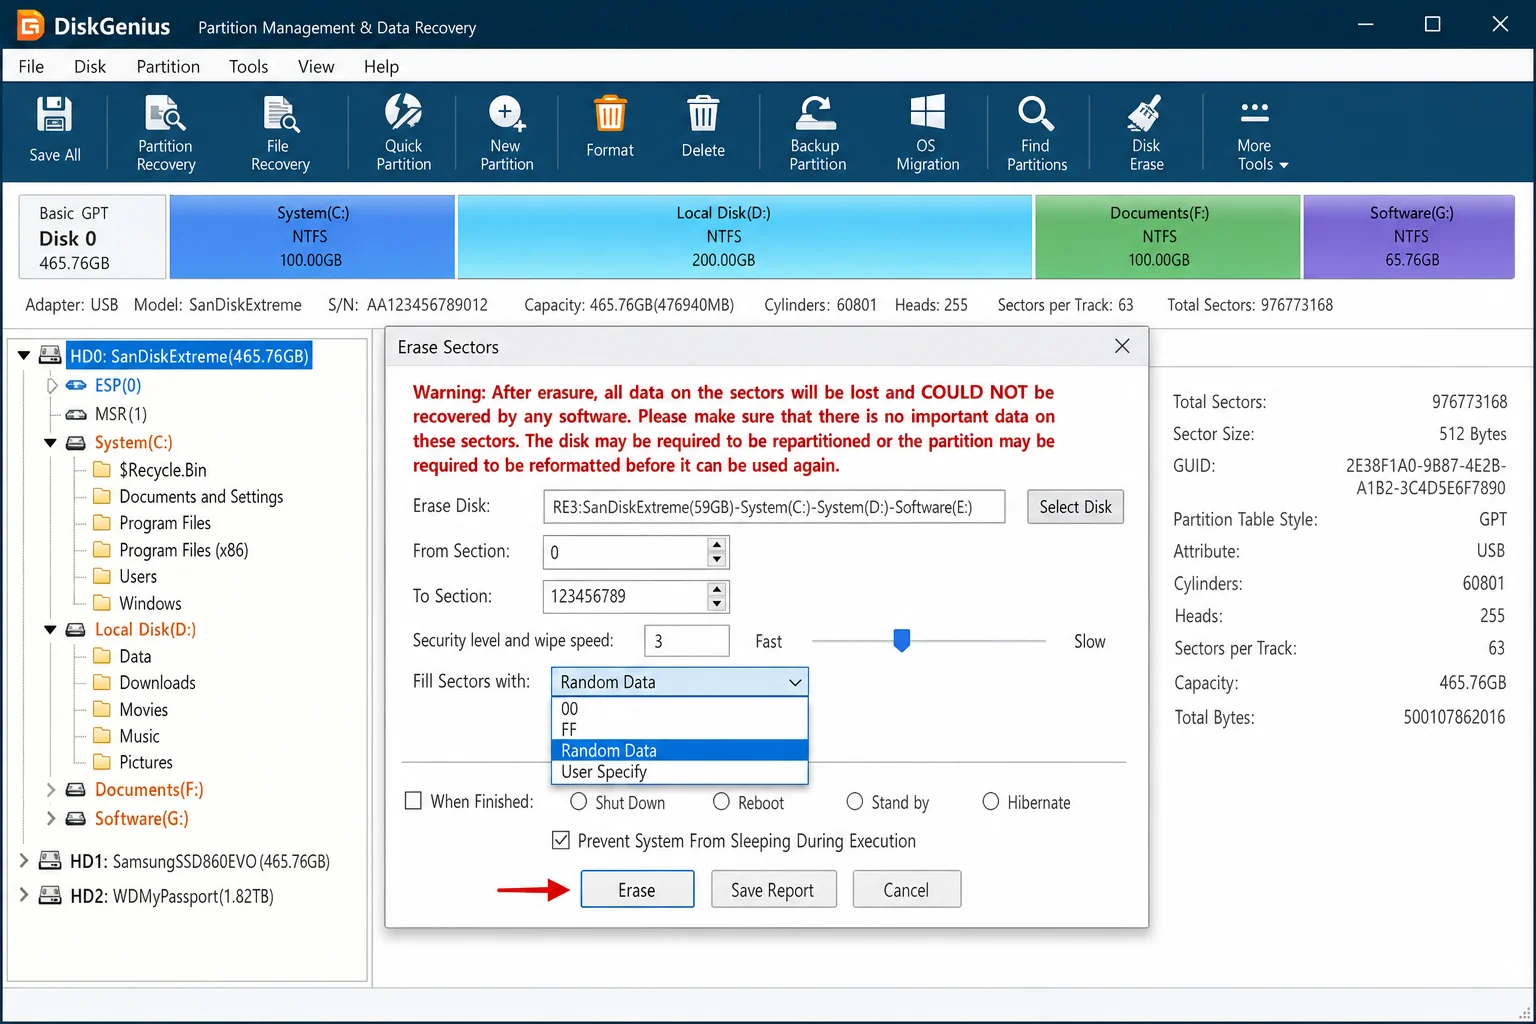Select the ESP(0) partition in the tree
Screen dimensions: 1536x1024
point(118,385)
